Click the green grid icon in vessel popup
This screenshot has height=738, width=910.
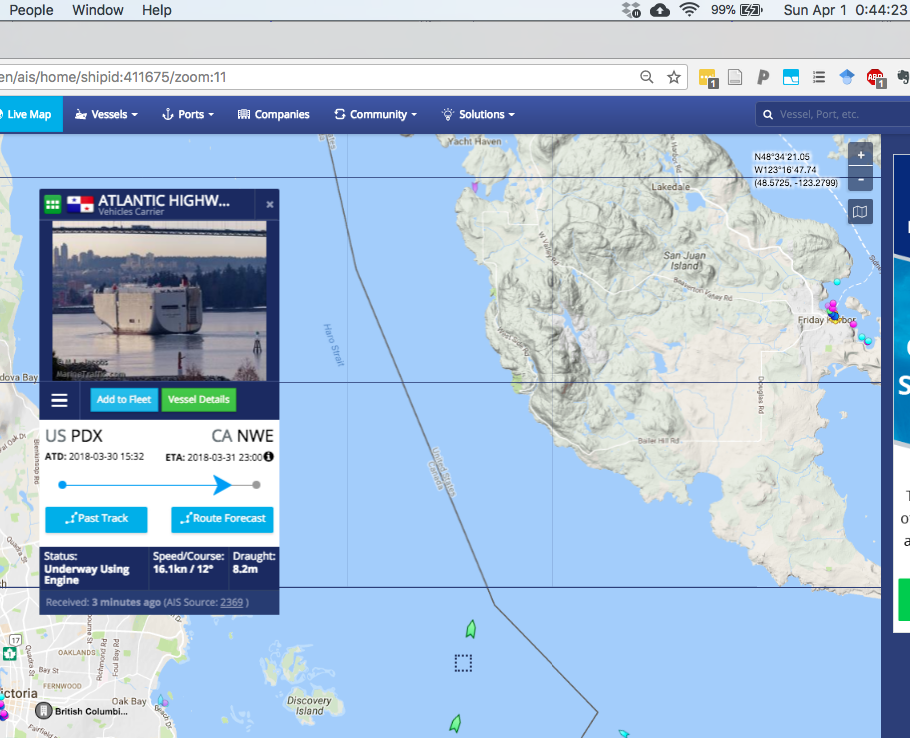click(52, 204)
